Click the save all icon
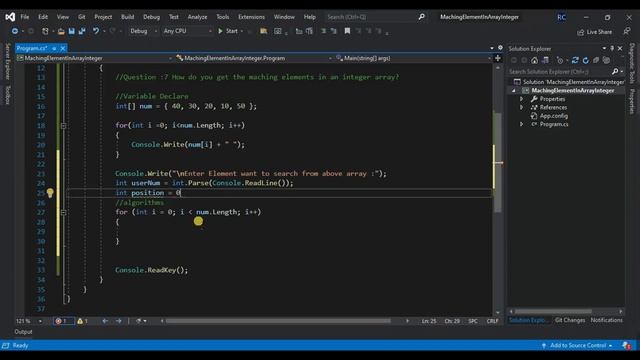The height and width of the screenshot is (360, 640). (82, 31)
